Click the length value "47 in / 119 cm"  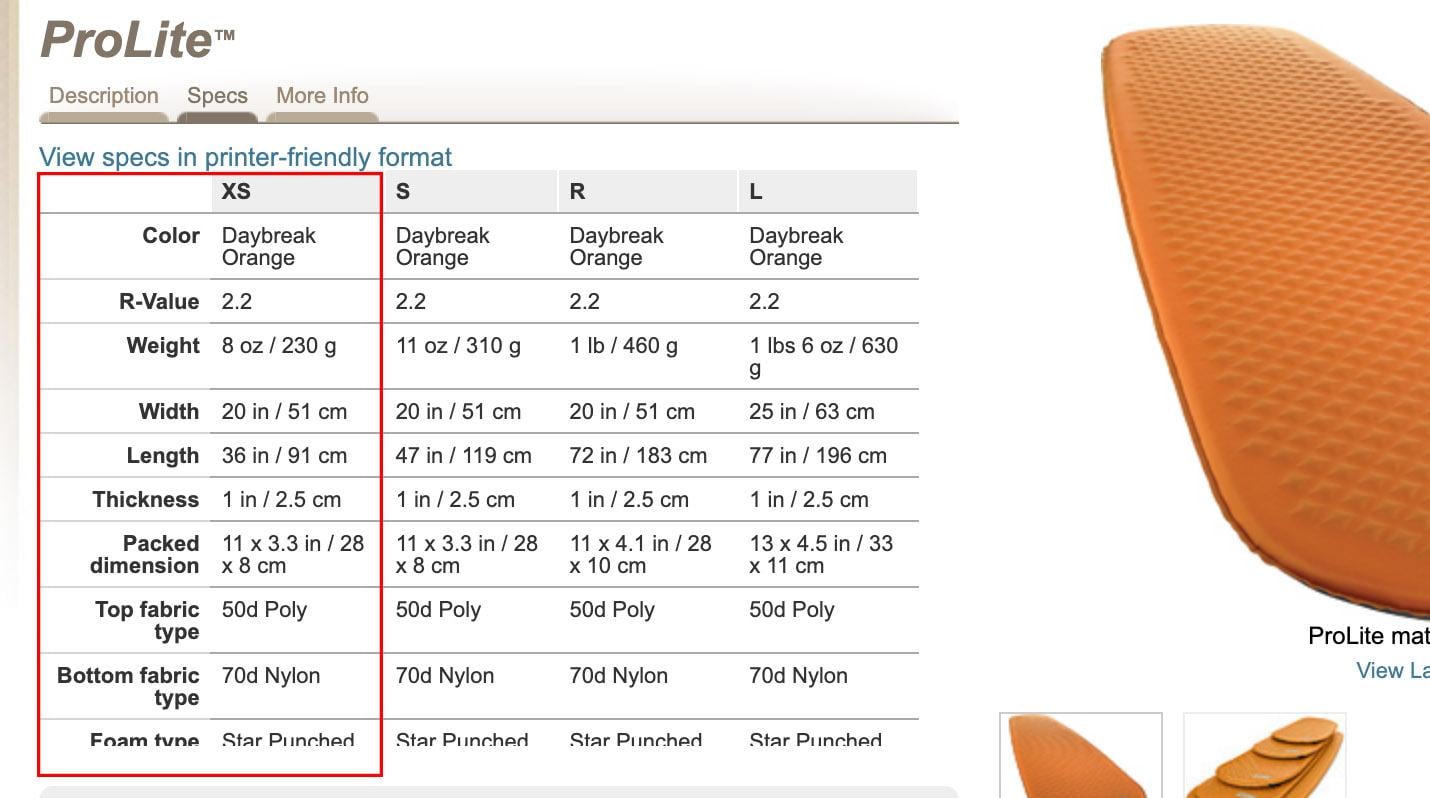[x=464, y=456]
